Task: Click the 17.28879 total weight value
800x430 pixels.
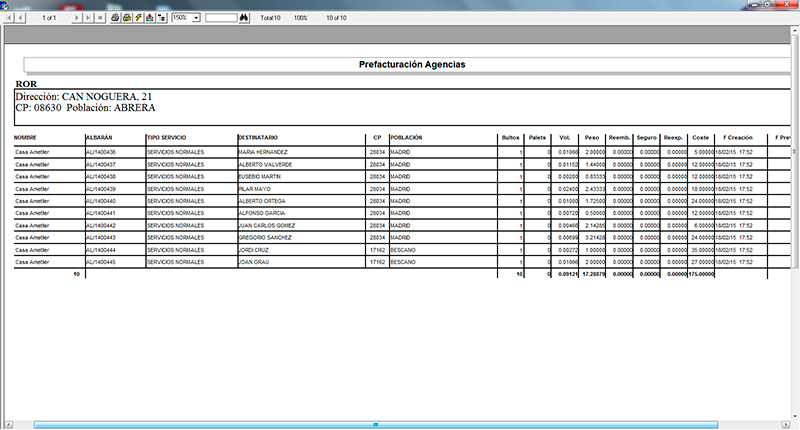Action: pos(593,274)
